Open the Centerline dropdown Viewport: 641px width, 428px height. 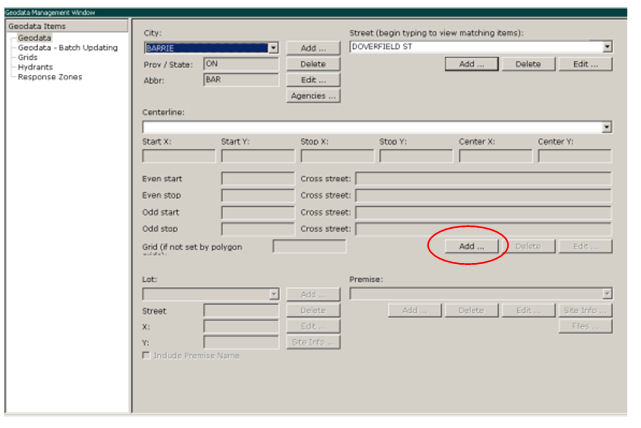click(x=607, y=127)
